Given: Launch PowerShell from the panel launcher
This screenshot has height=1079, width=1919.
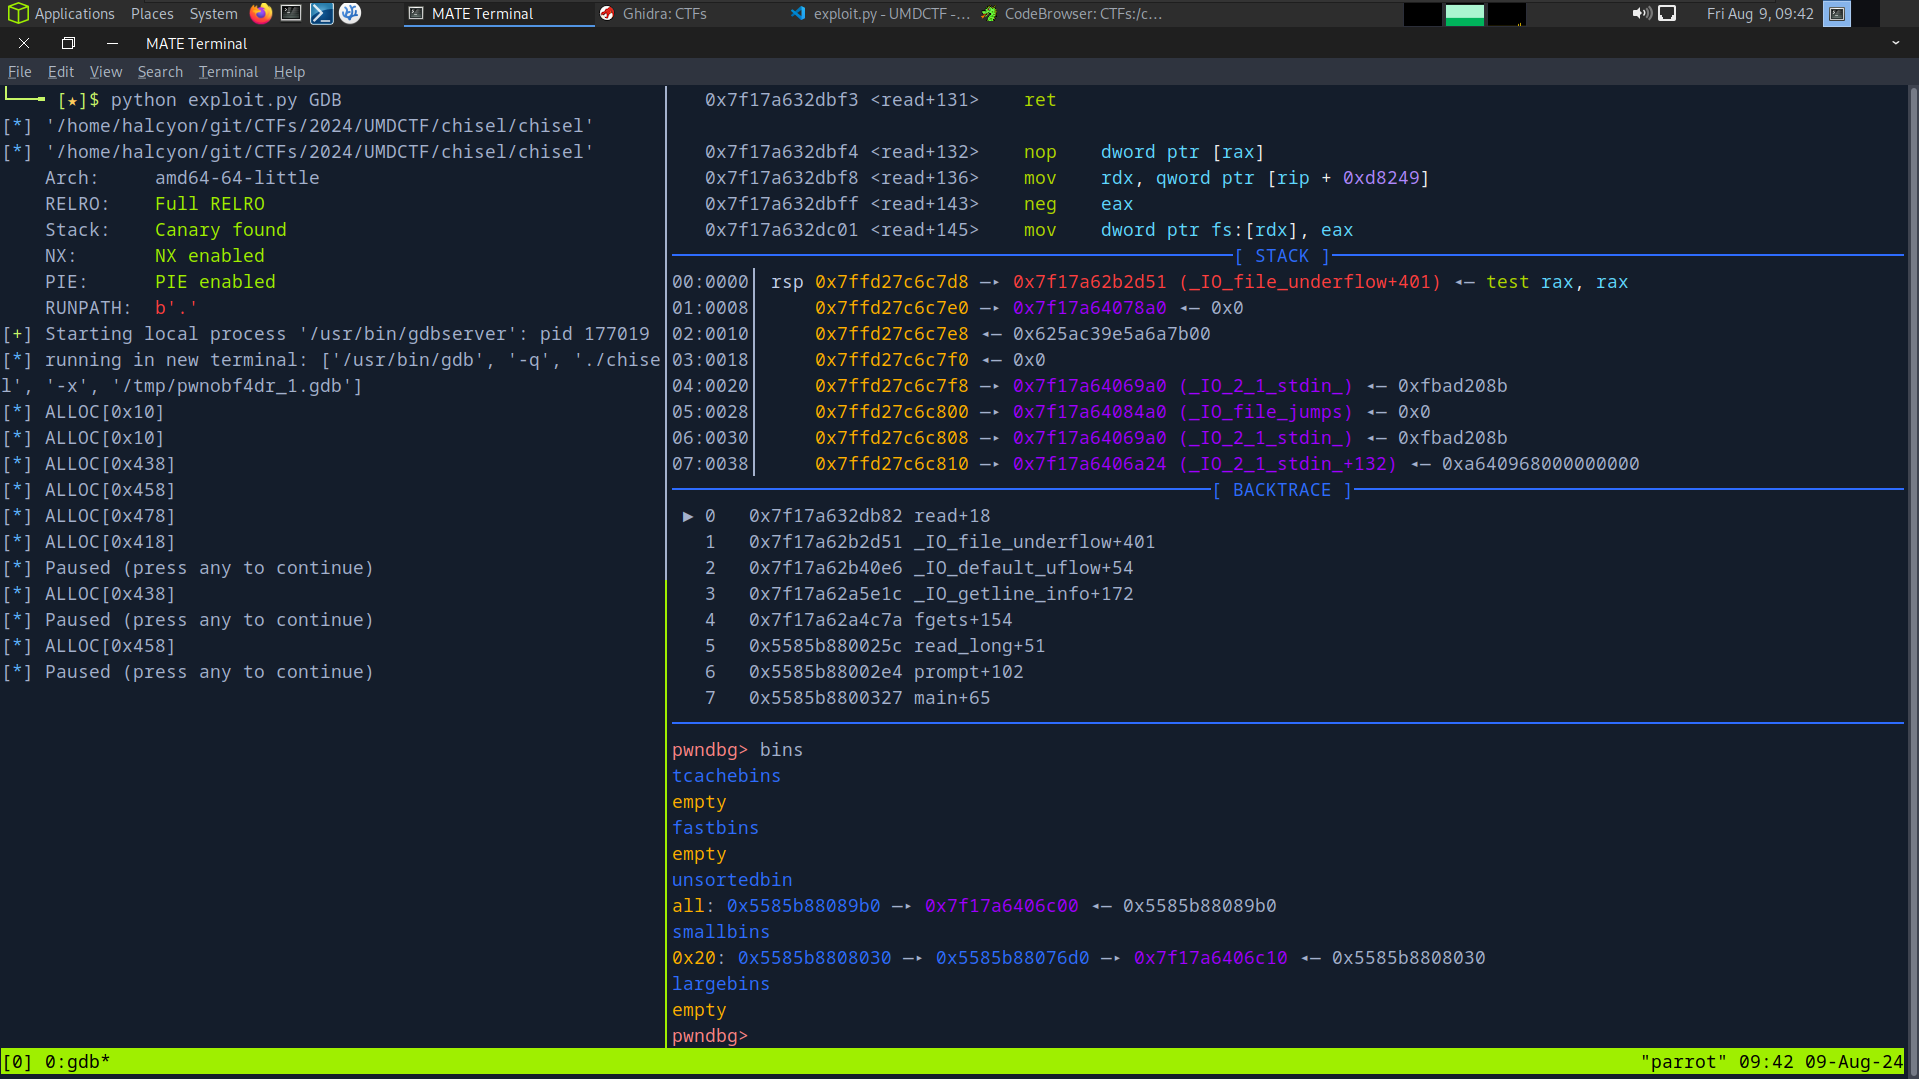Looking at the screenshot, I should tap(321, 13).
